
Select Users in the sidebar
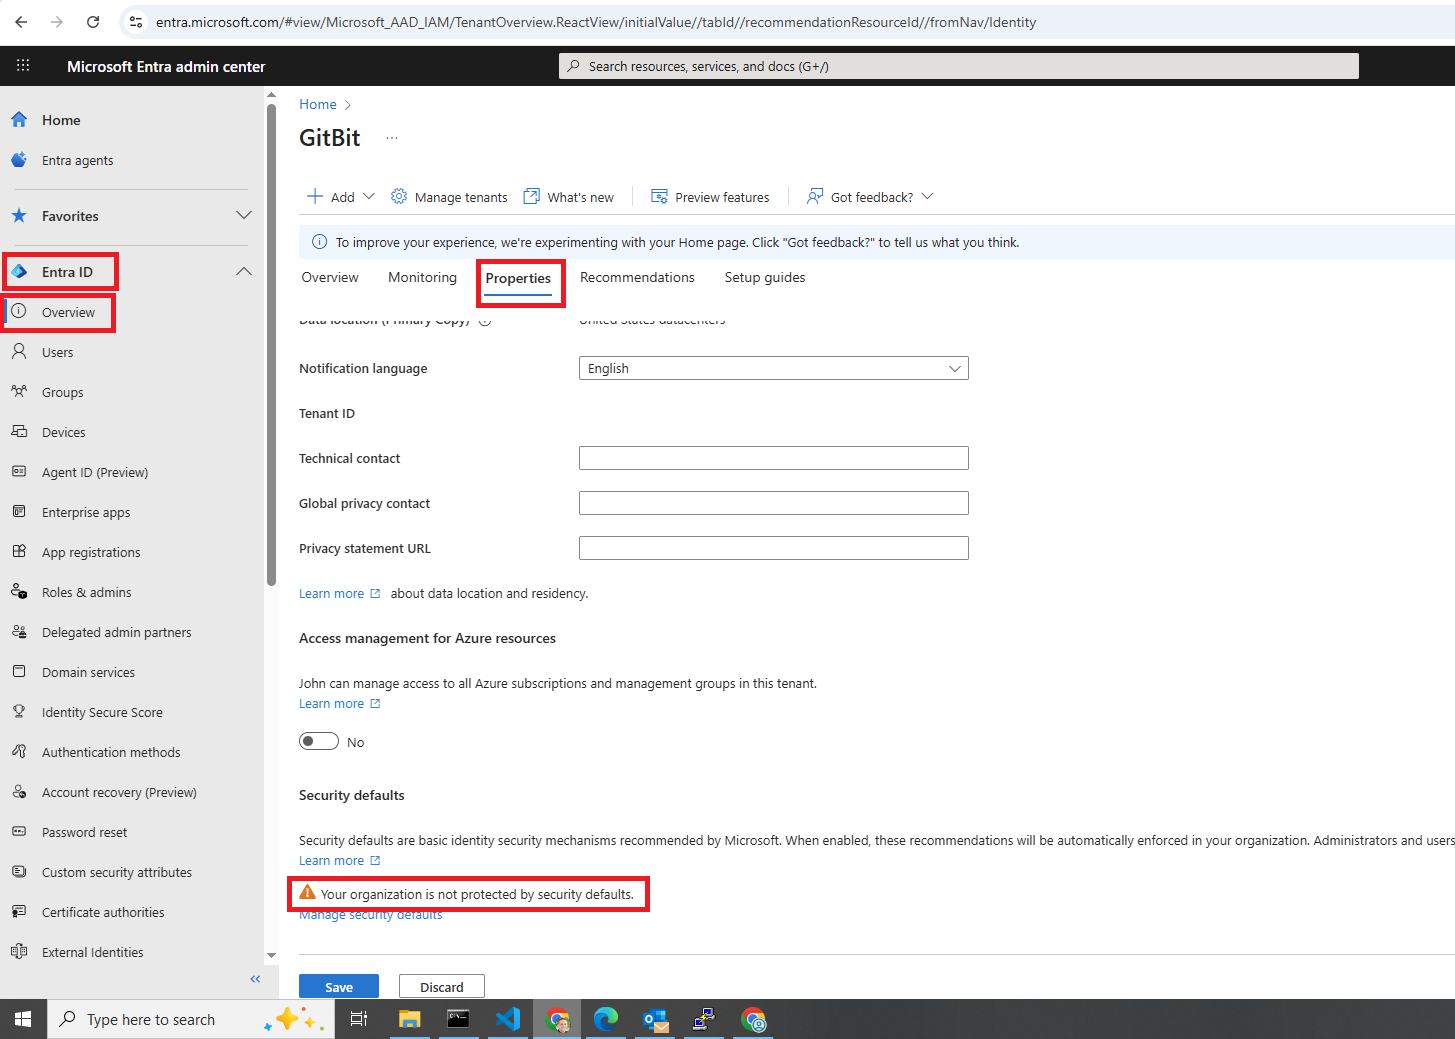pos(58,351)
